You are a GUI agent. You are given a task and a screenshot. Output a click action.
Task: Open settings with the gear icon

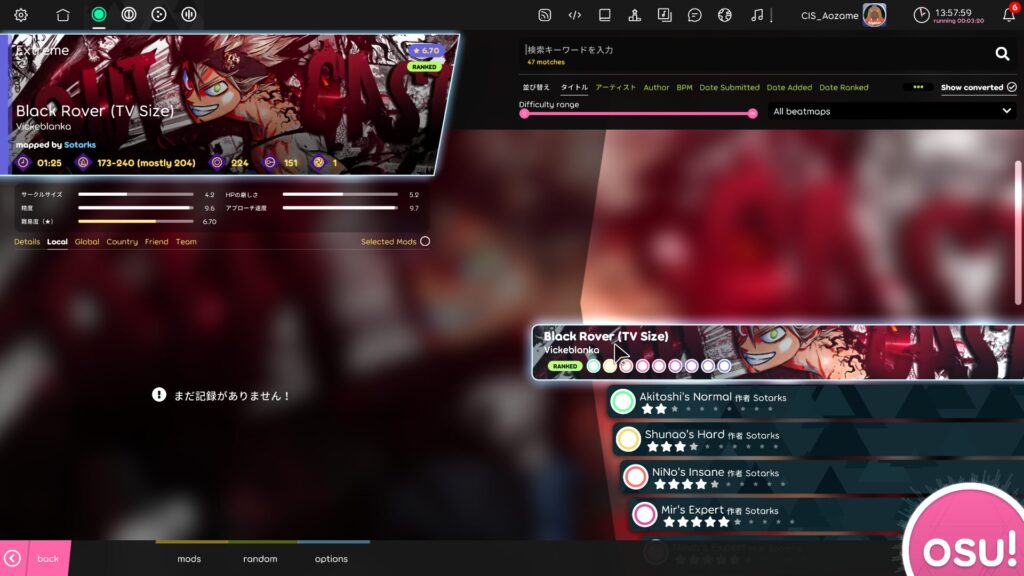[x=21, y=15]
